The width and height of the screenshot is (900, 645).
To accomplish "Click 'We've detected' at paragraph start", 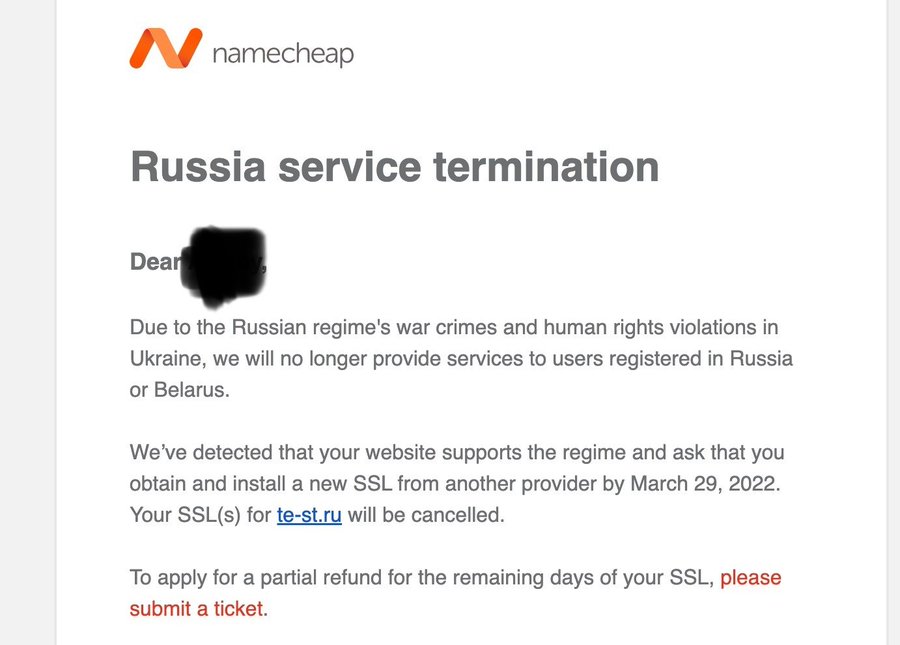I will (201, 453).
